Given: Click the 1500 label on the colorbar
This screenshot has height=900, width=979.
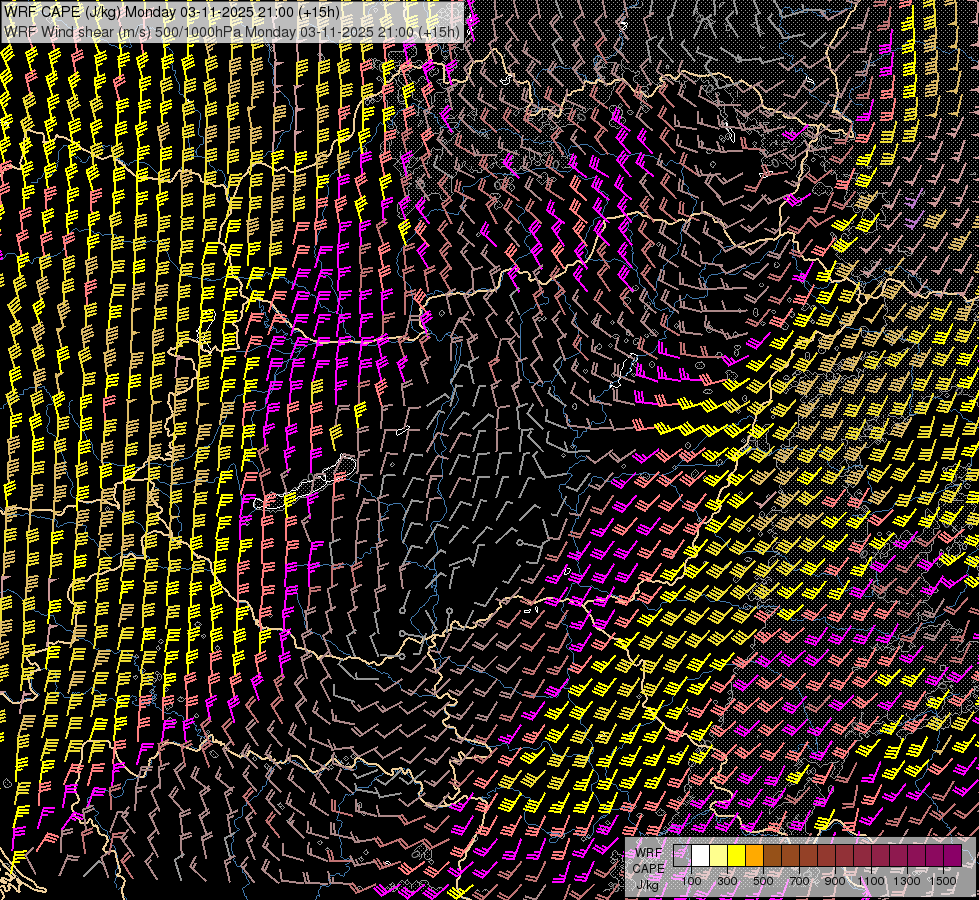Looking at the screenshot, I should point(943,880).
